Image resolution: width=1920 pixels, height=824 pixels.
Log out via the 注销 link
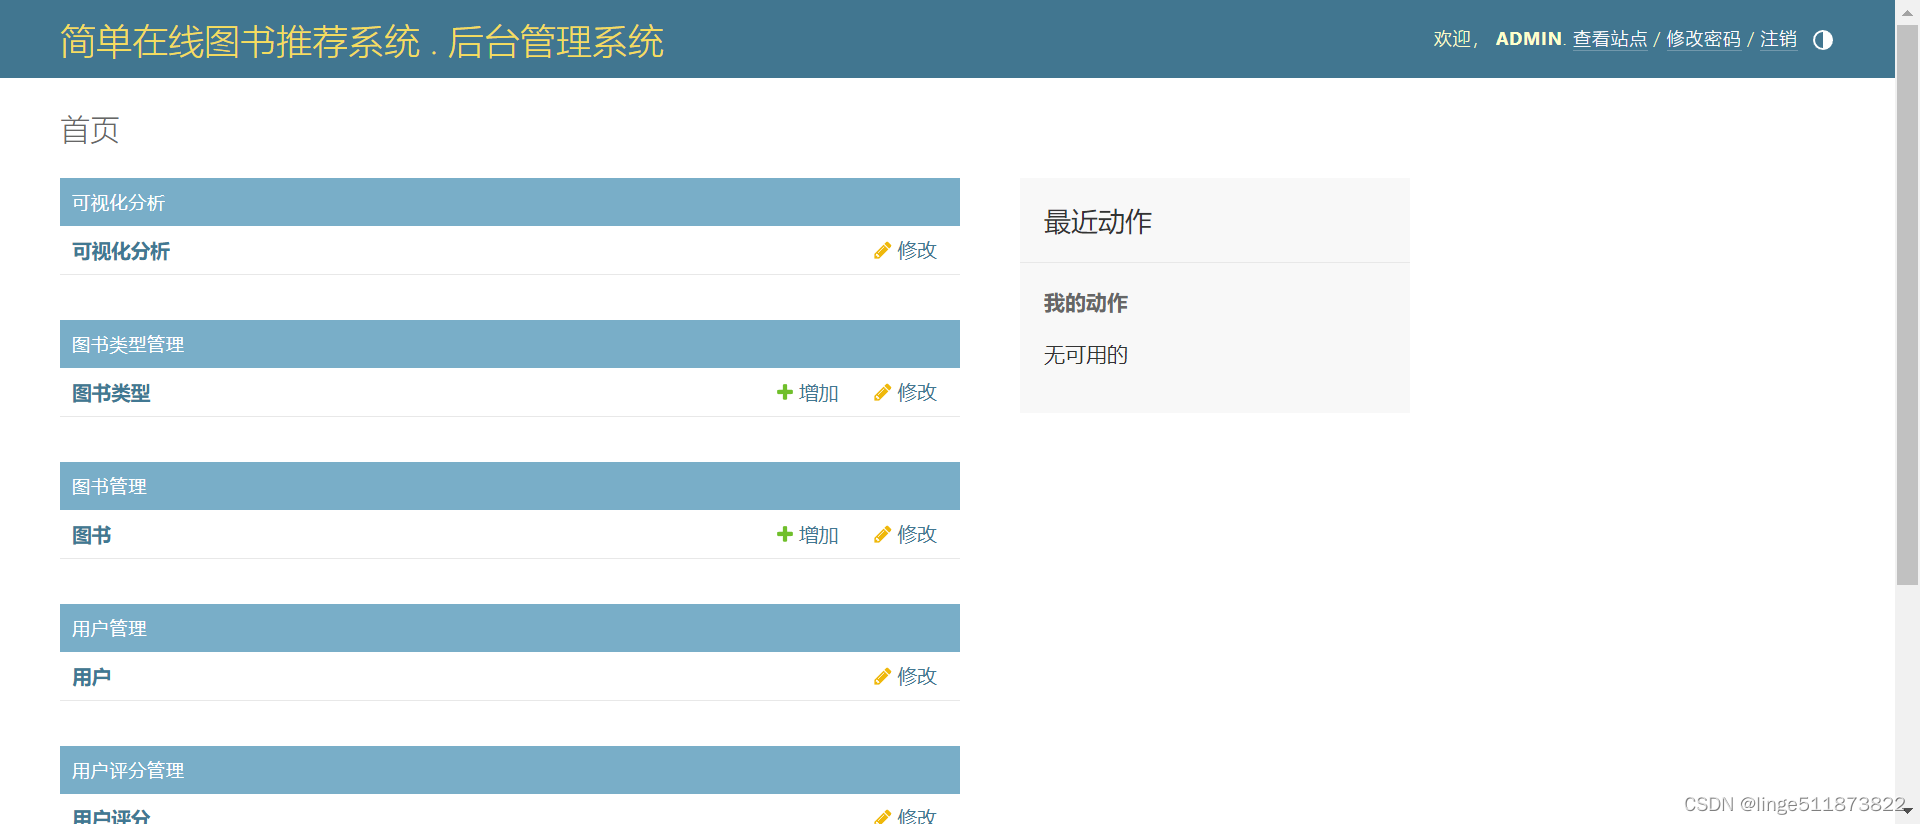[1778, 39]
